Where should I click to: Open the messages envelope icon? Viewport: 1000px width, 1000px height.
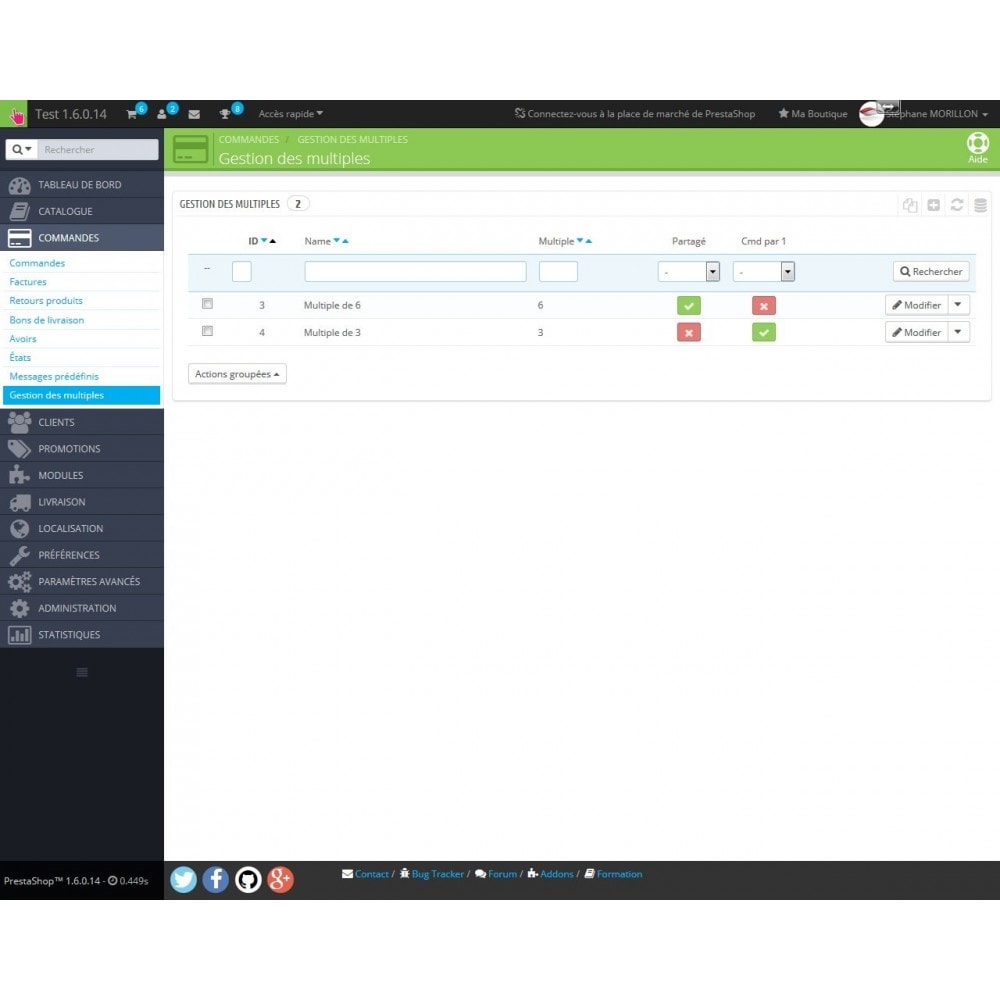195,114
